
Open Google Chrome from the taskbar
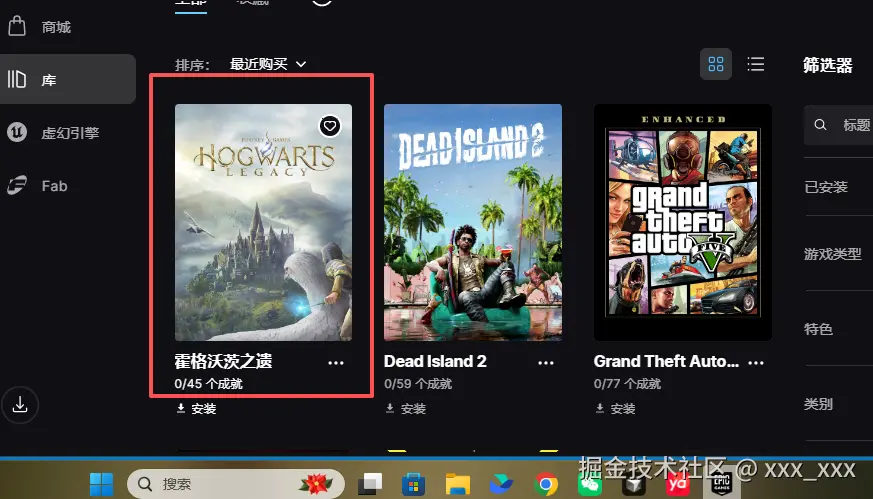546,484
